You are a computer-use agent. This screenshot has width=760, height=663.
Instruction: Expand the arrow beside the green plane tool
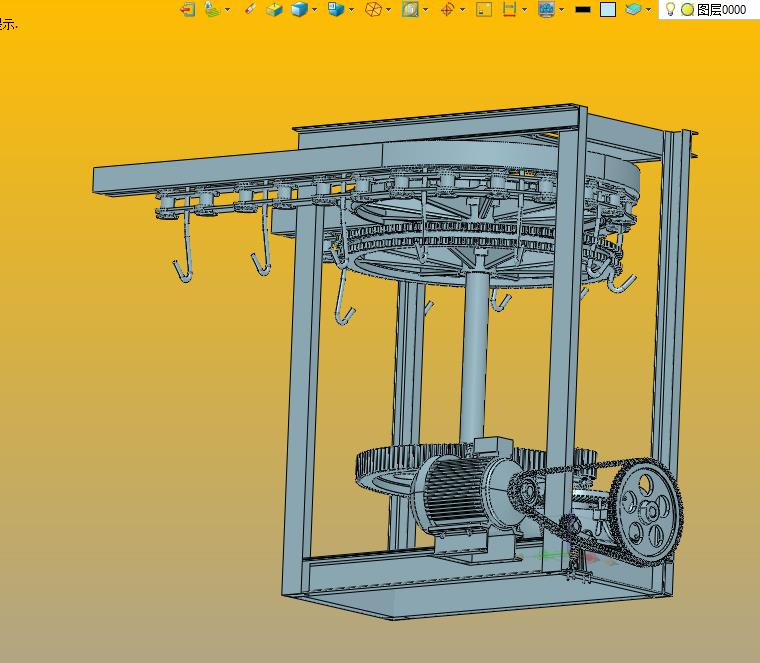[x=227, y=10]
